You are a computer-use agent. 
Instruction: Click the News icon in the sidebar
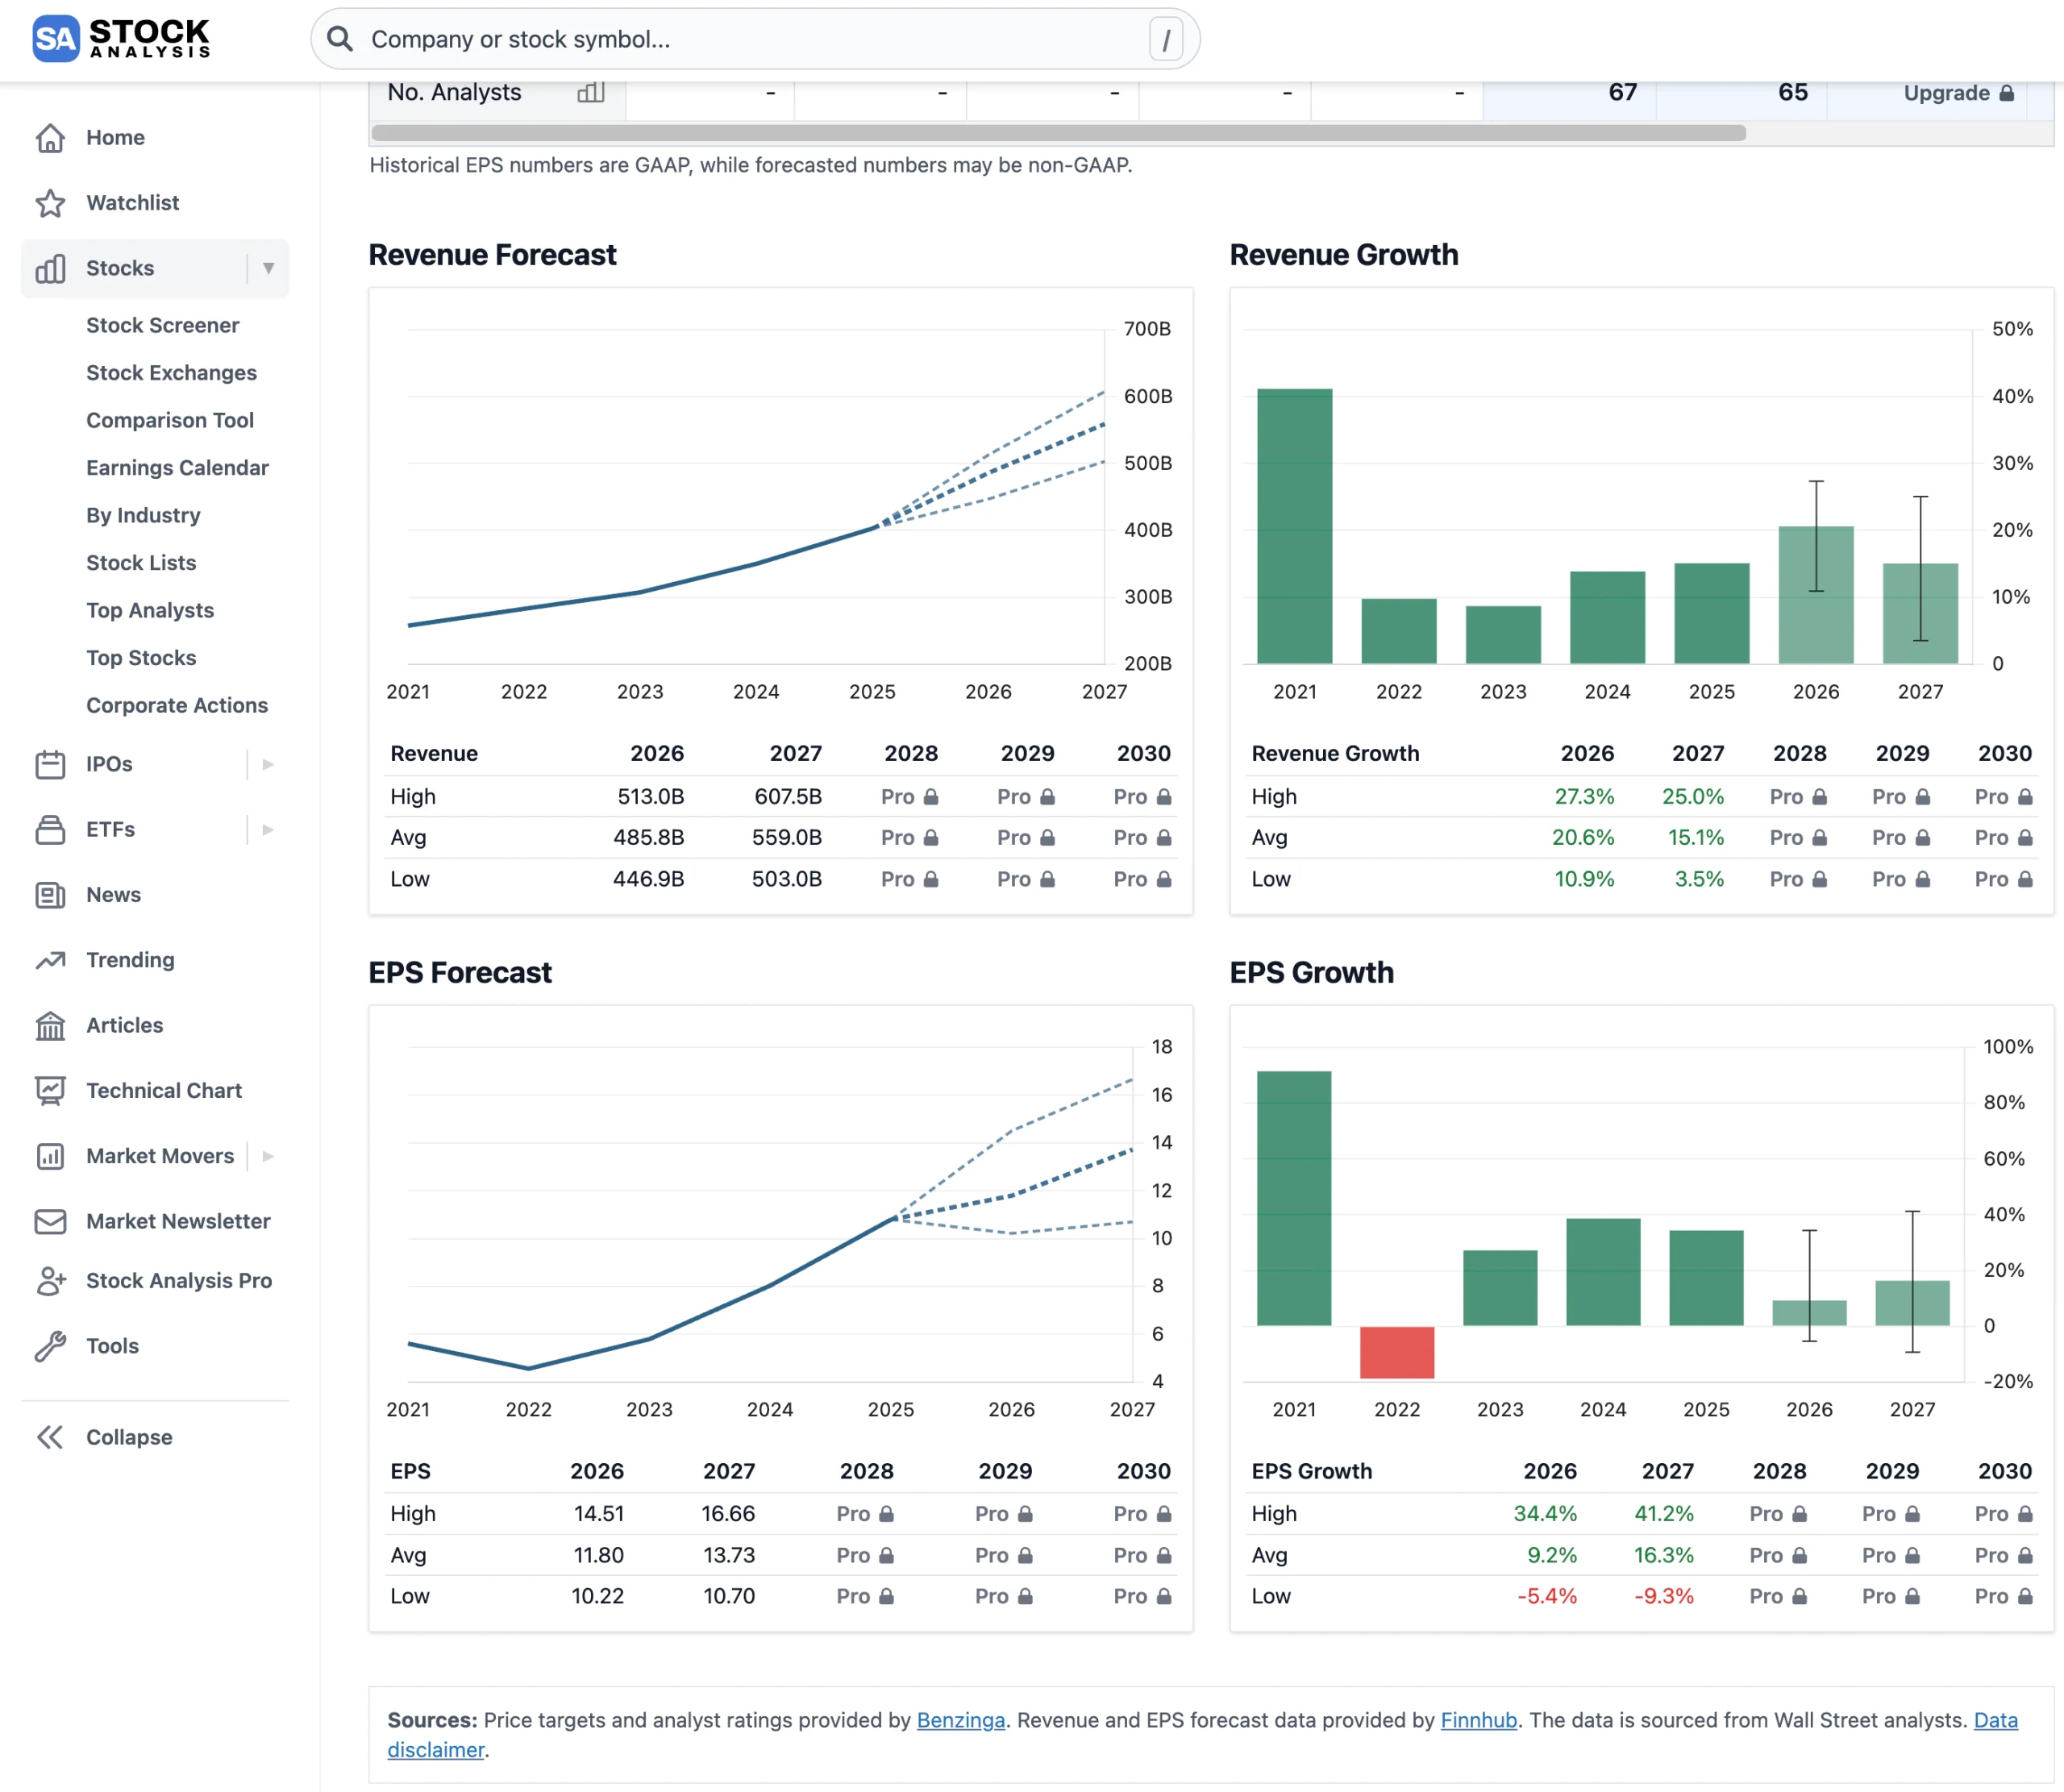(52, 895)
